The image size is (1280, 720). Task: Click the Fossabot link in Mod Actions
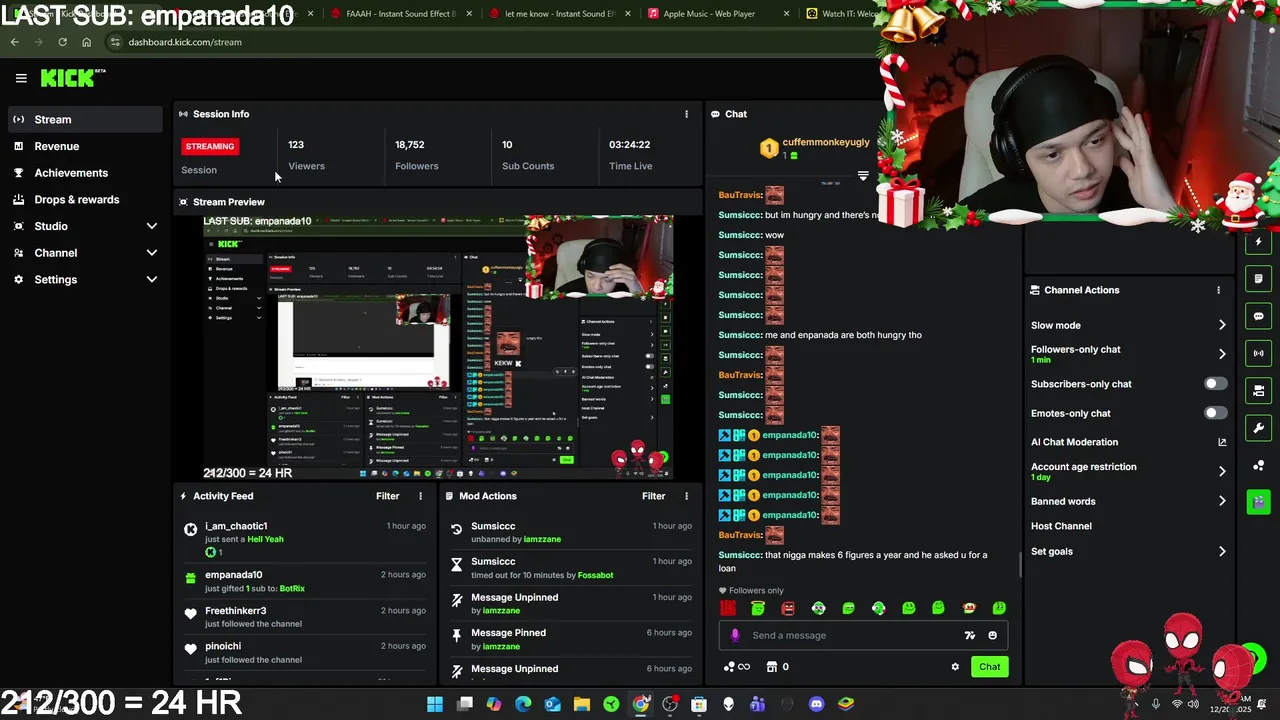[595, 575]
